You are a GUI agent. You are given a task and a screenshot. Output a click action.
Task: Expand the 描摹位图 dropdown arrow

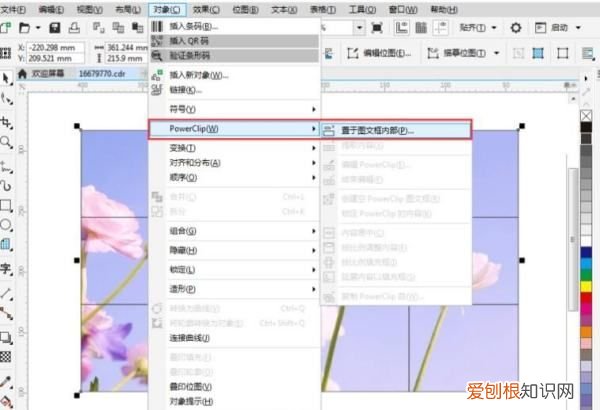[x=496, y=53]
